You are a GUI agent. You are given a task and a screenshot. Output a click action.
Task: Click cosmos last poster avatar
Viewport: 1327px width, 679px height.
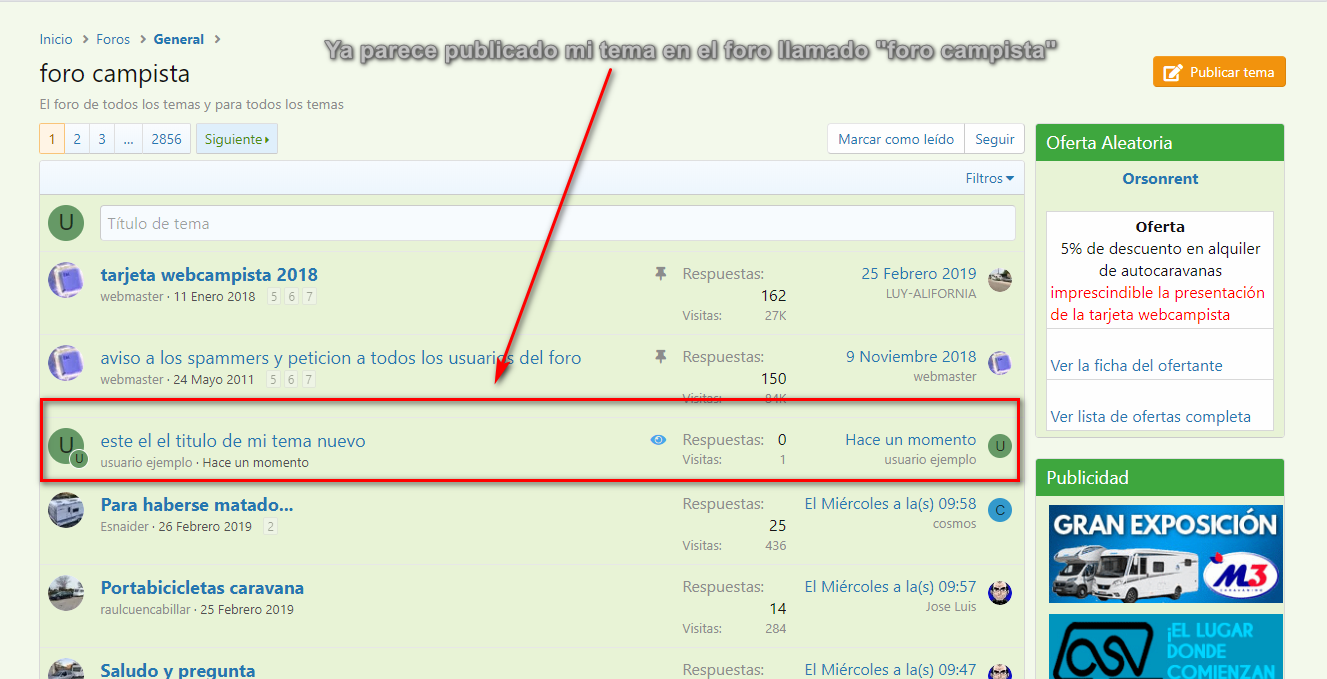point(1000,510)
